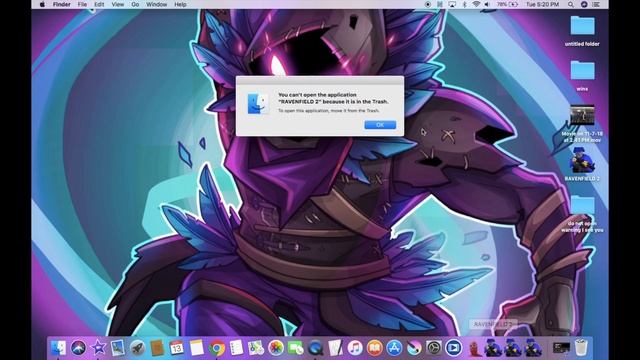Open Calendar from the Dock

[177, 348]
